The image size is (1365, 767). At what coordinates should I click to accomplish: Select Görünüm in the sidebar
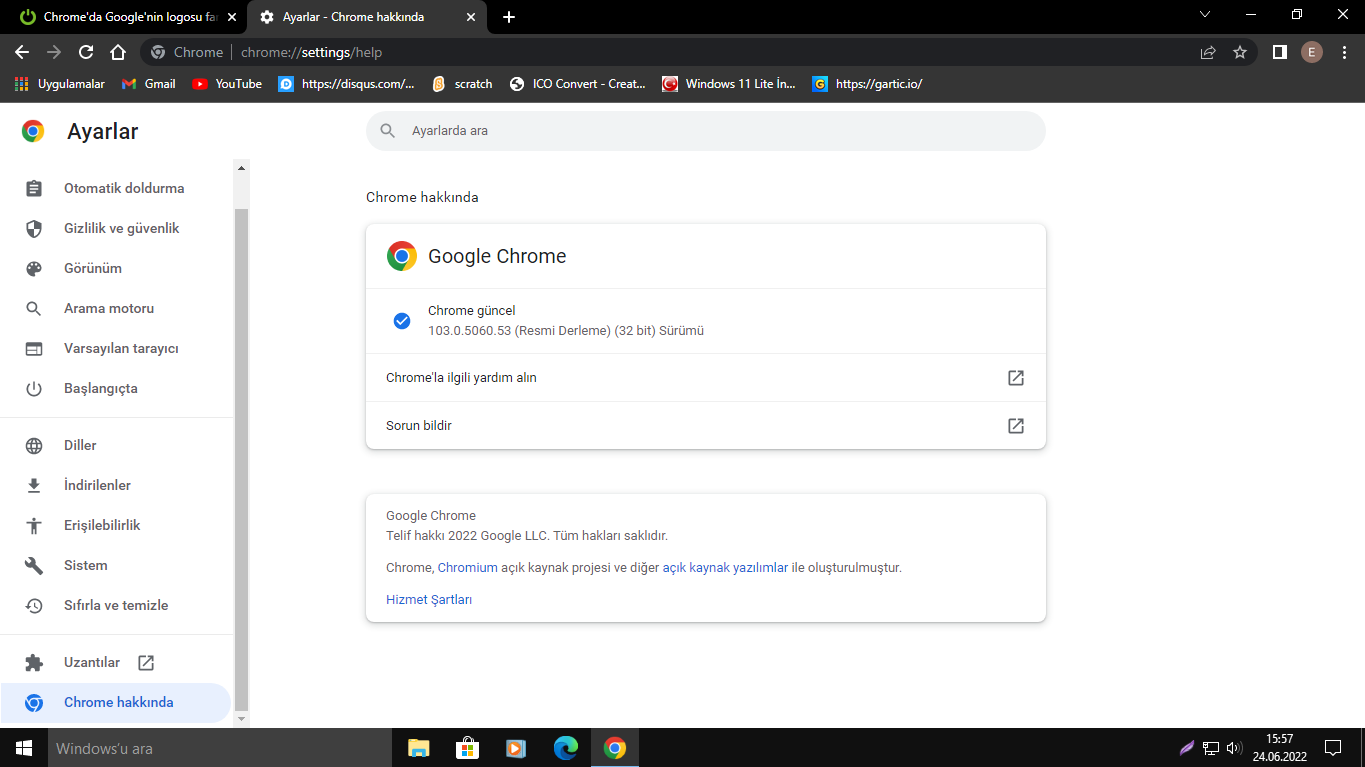[116, 268]
